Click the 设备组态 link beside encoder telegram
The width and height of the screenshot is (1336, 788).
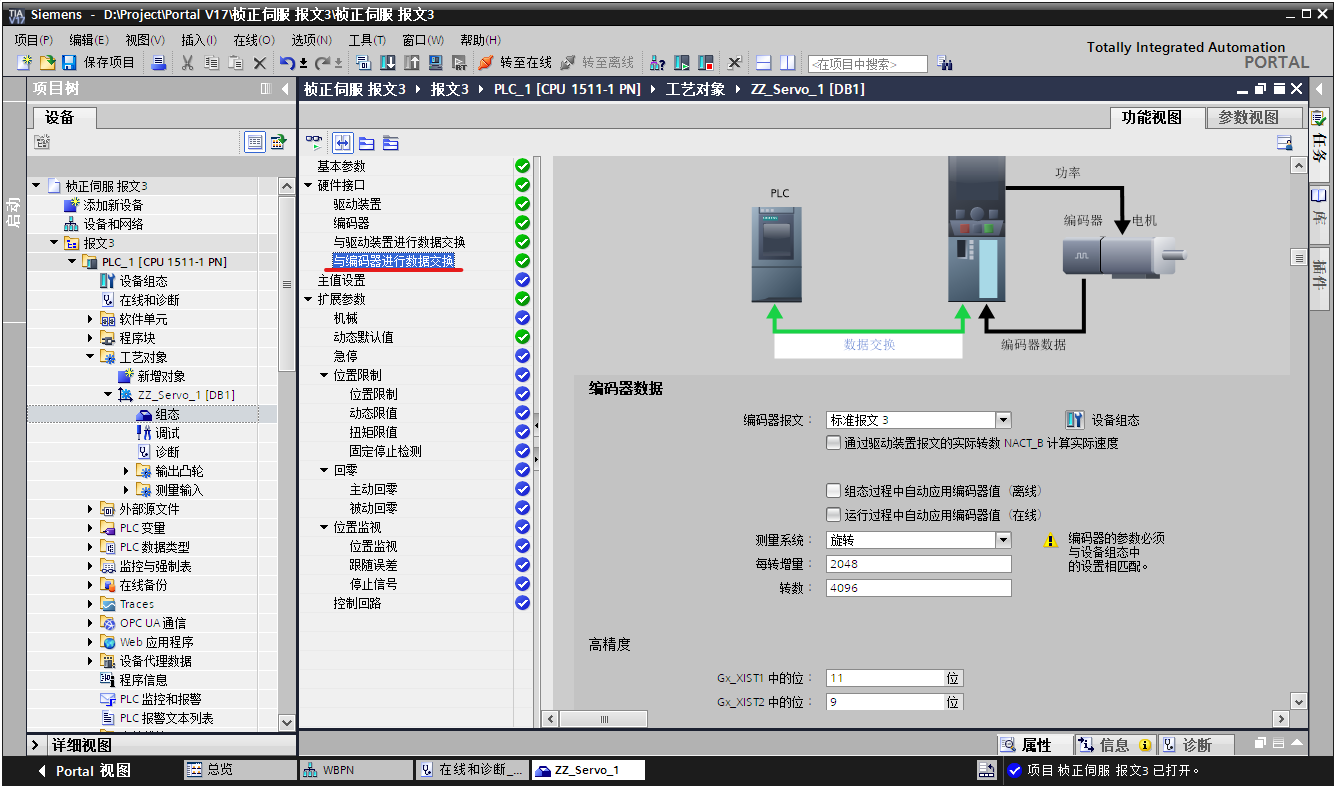(x=1103, y=420)
